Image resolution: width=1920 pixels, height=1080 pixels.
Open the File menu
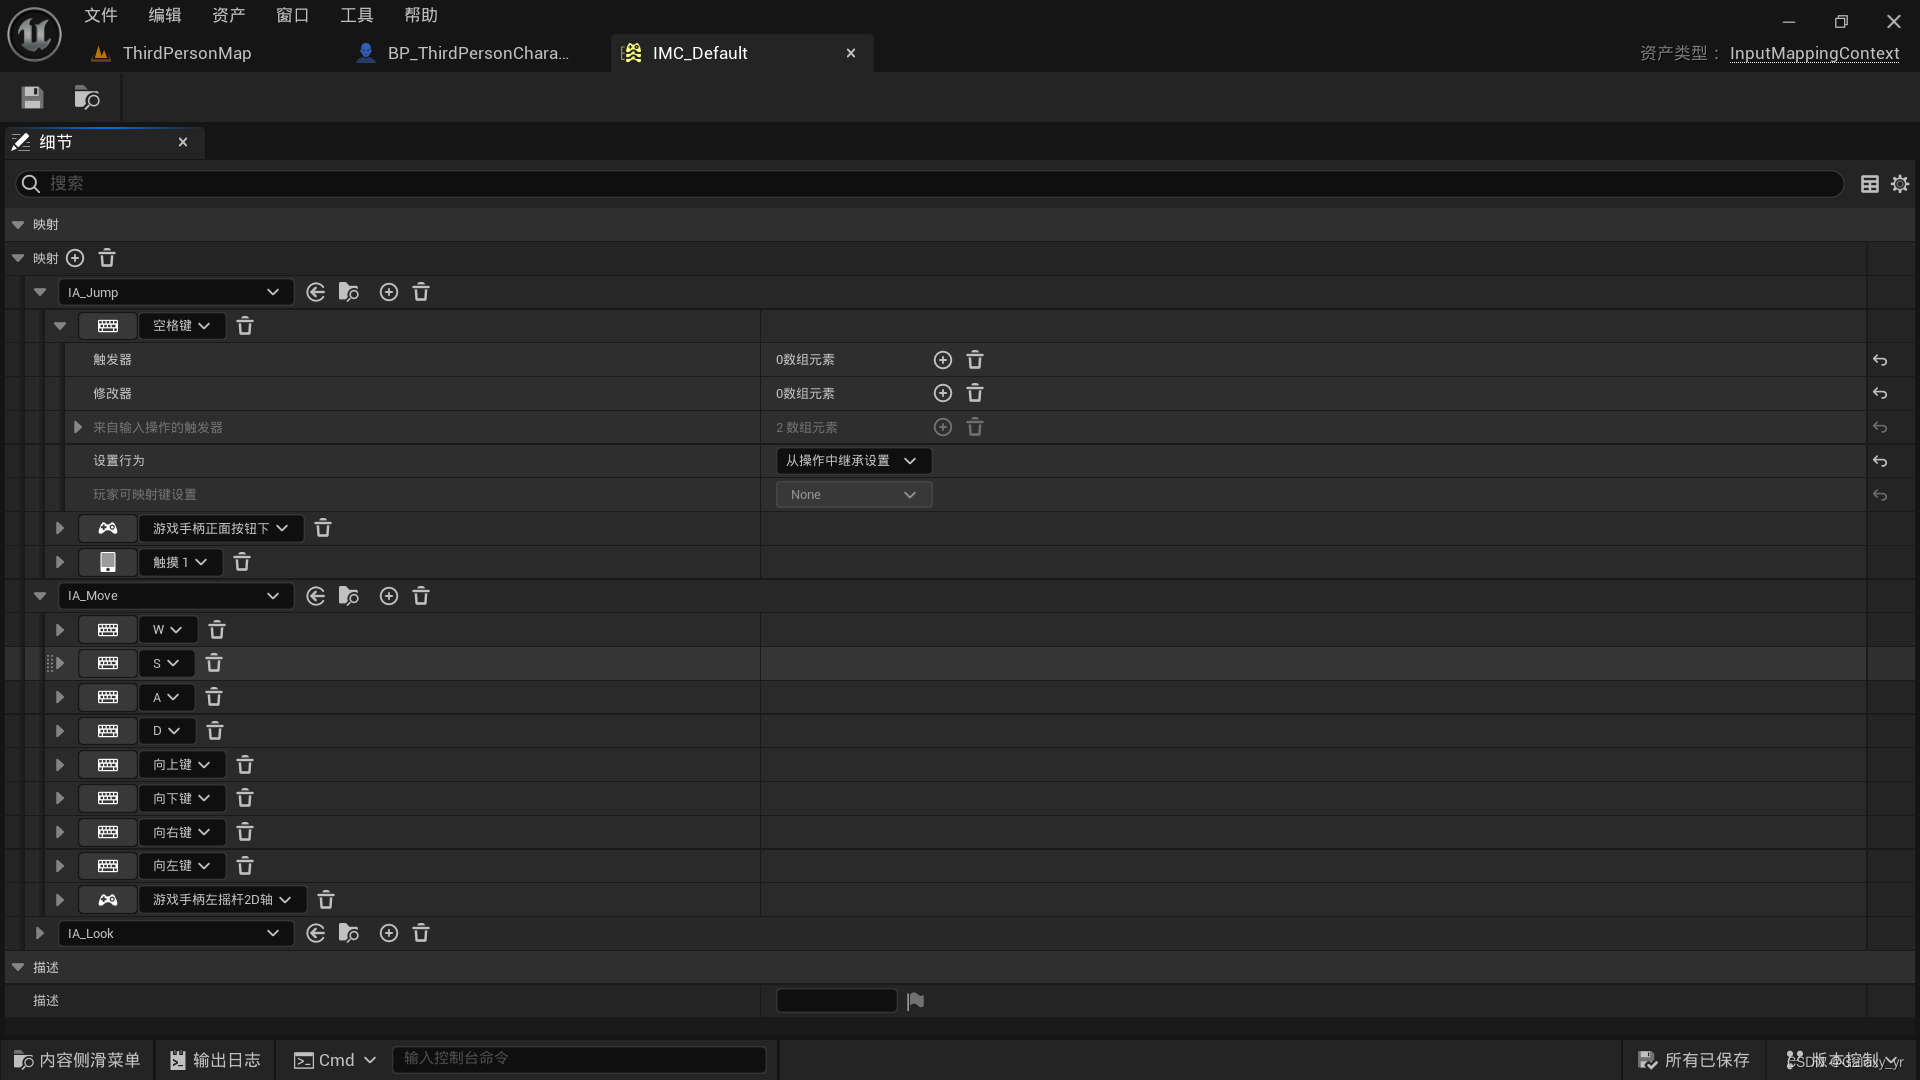point(101,15)
